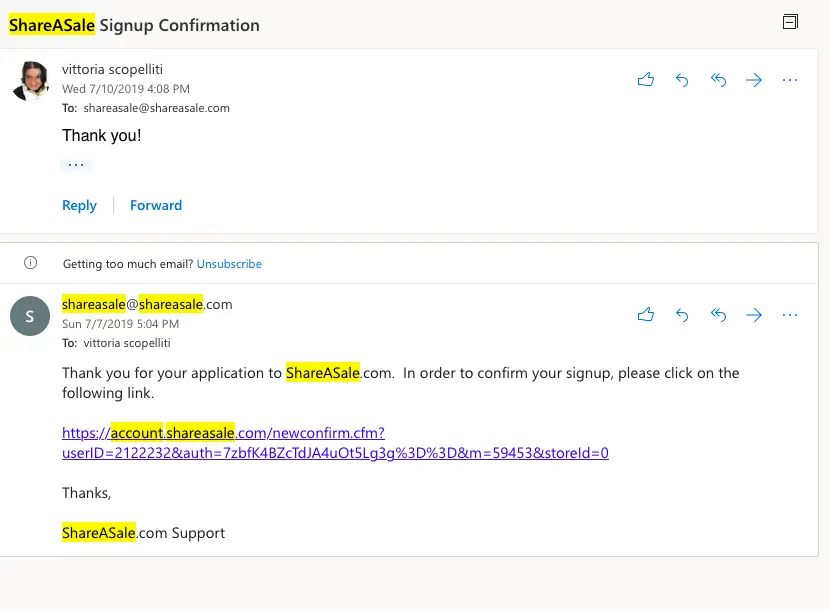Image resolution: width=831 pixels, height=609 pixels.
Task: Expand quoted text ellipsis under Thank you
Action: pyautogui.click(x=76, y=165)
